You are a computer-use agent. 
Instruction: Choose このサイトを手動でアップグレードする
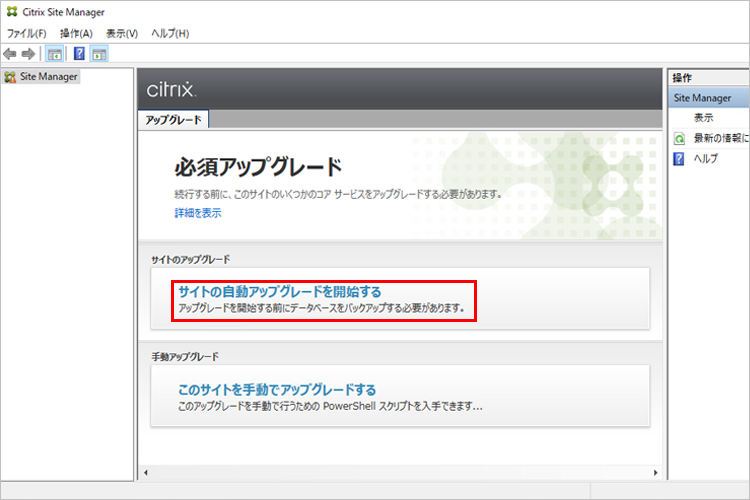pyautogui.click(x=276, y=389)
